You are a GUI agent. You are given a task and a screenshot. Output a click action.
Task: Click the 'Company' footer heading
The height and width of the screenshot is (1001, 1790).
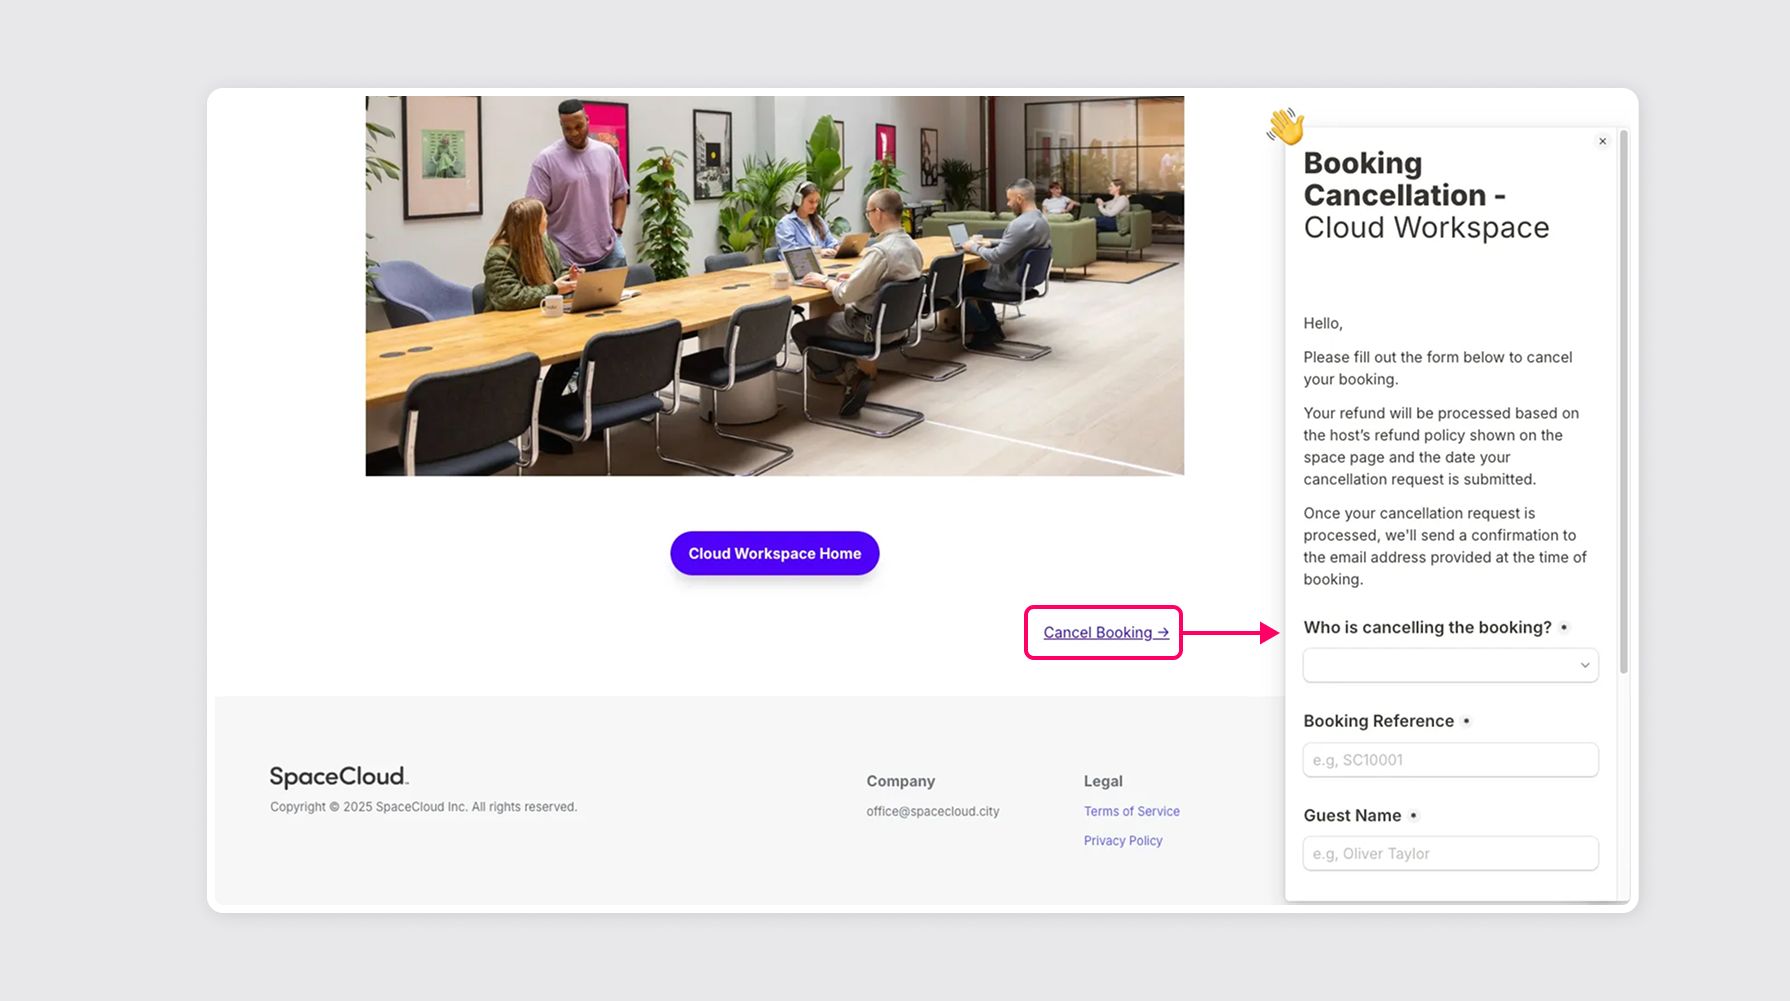point(901,781)
